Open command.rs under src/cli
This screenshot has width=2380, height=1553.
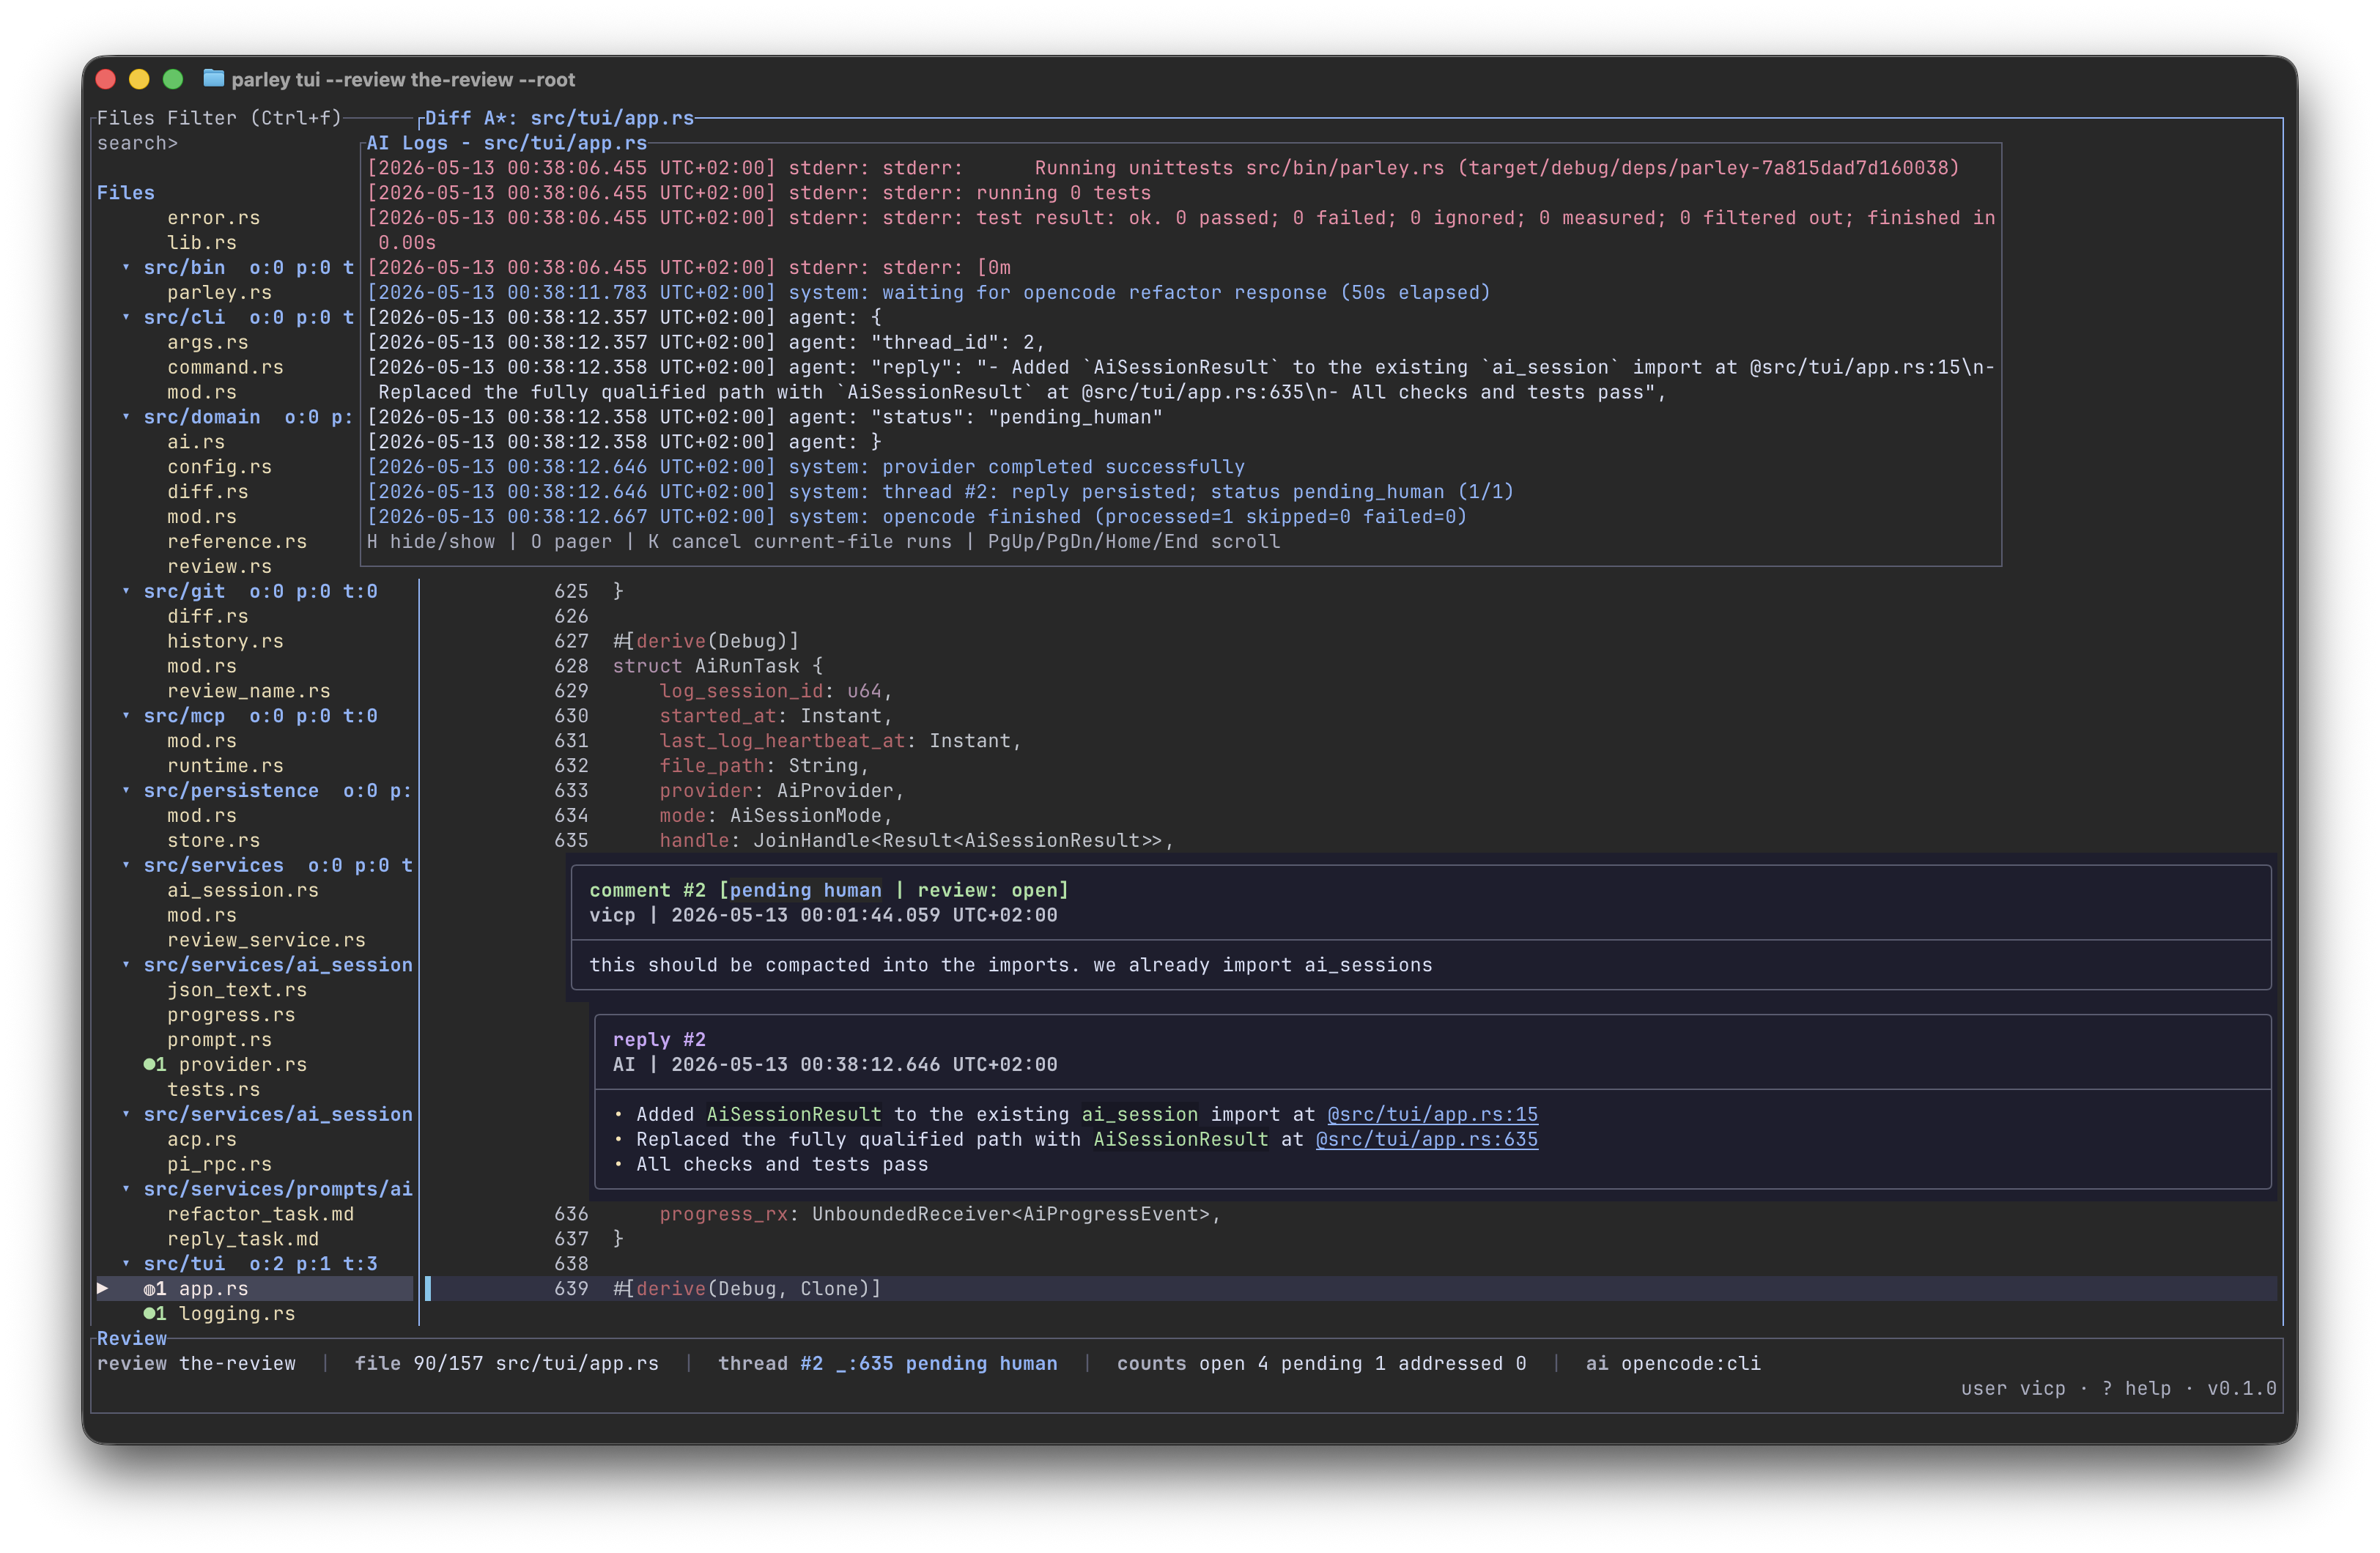click(225, 367)
